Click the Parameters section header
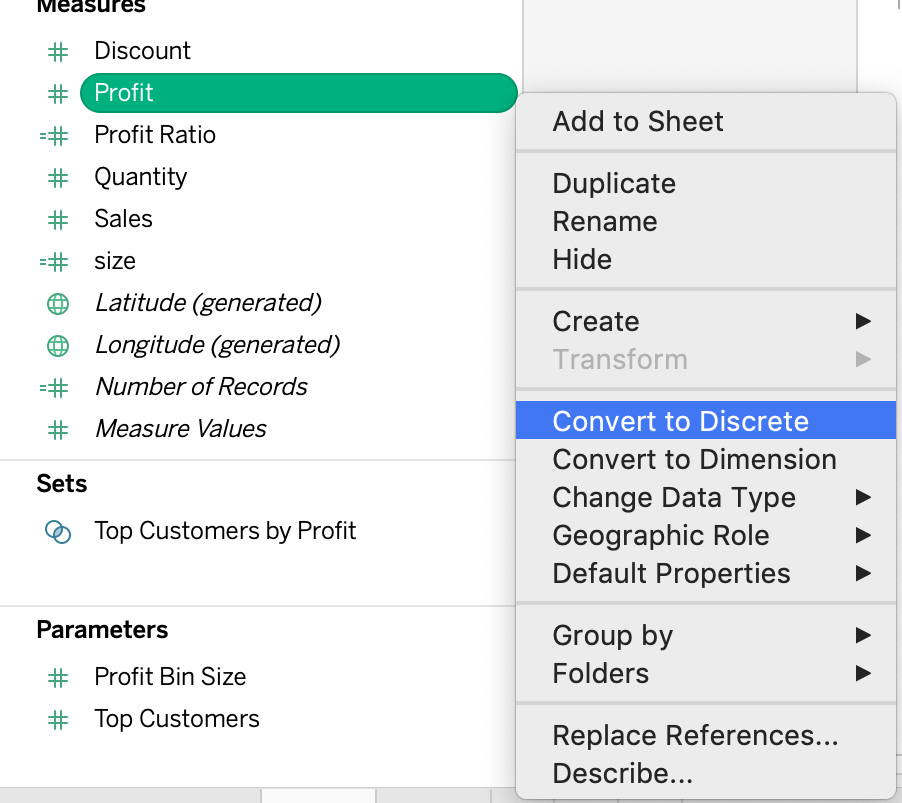902x803 pixels. point(102,630)
